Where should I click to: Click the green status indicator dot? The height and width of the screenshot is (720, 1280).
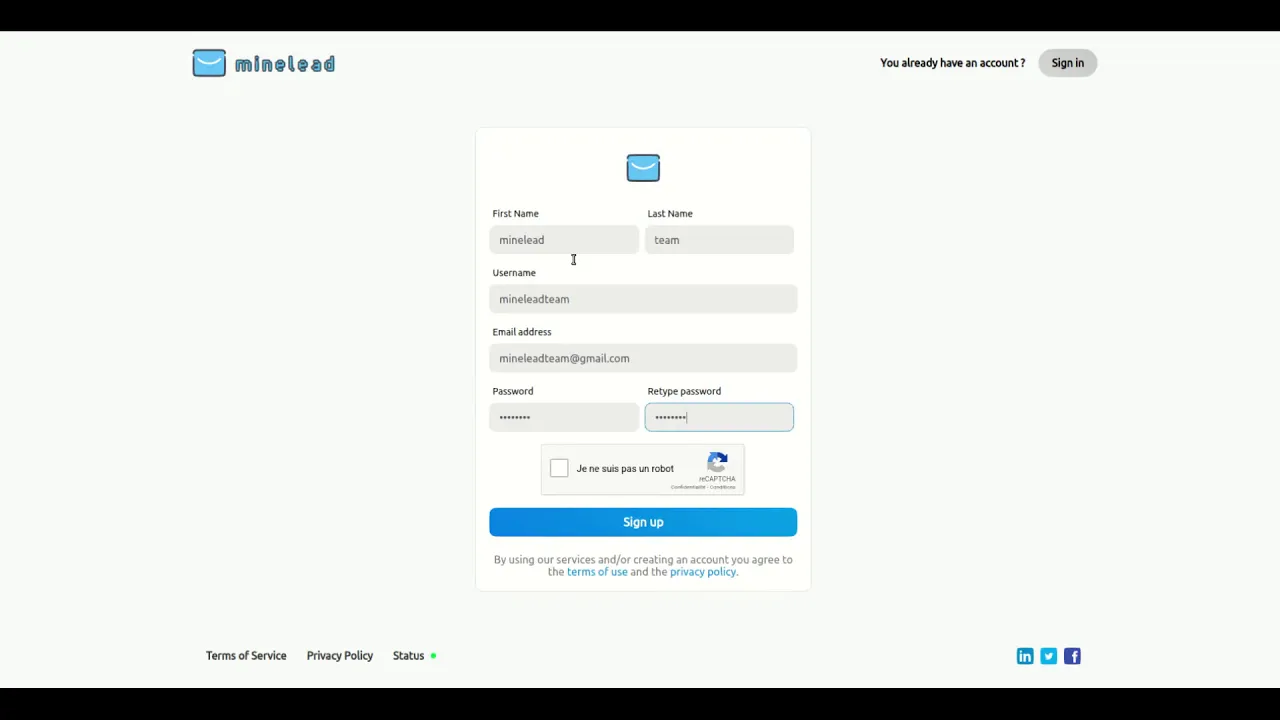tap(433, 656)
